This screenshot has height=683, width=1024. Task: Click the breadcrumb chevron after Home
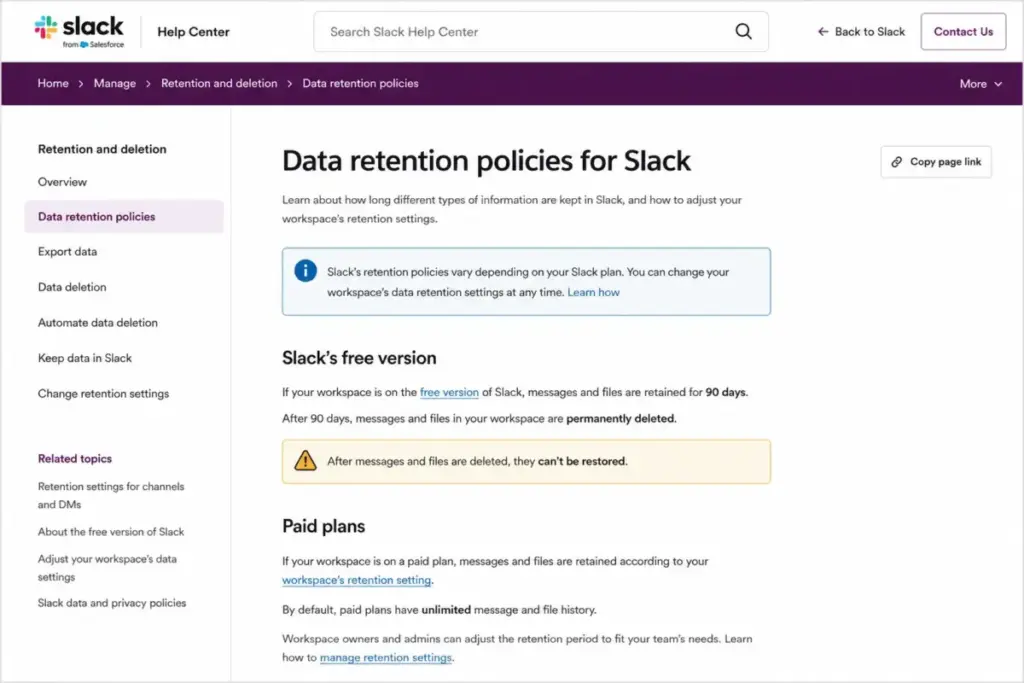click(81, 84)
